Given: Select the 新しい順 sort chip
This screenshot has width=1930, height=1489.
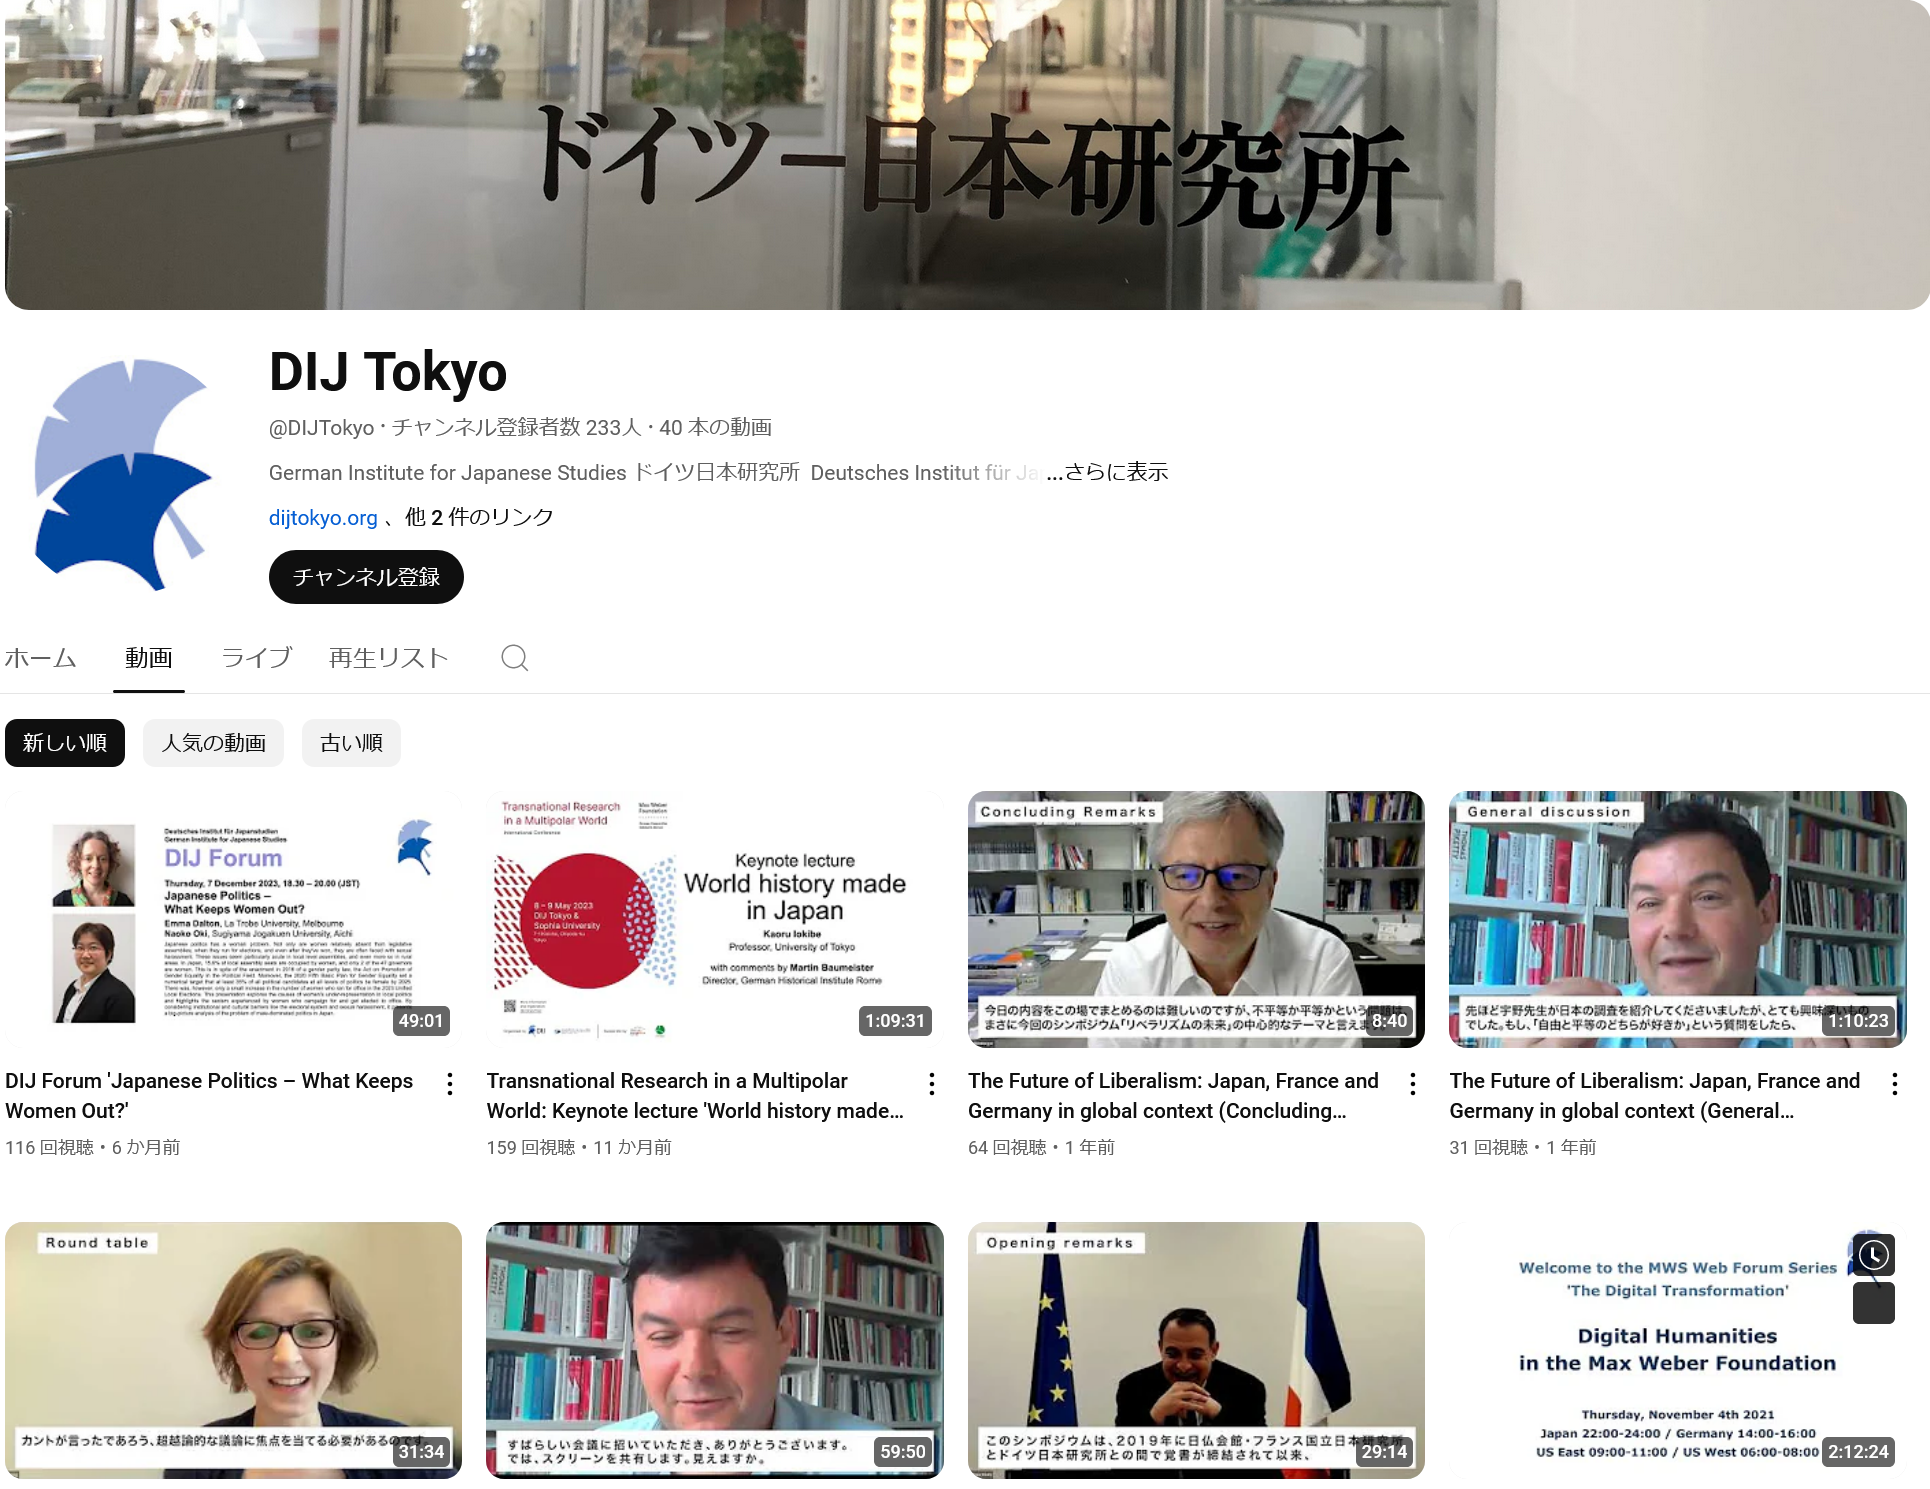Looking at the screenshot, I should coord(65,743).
